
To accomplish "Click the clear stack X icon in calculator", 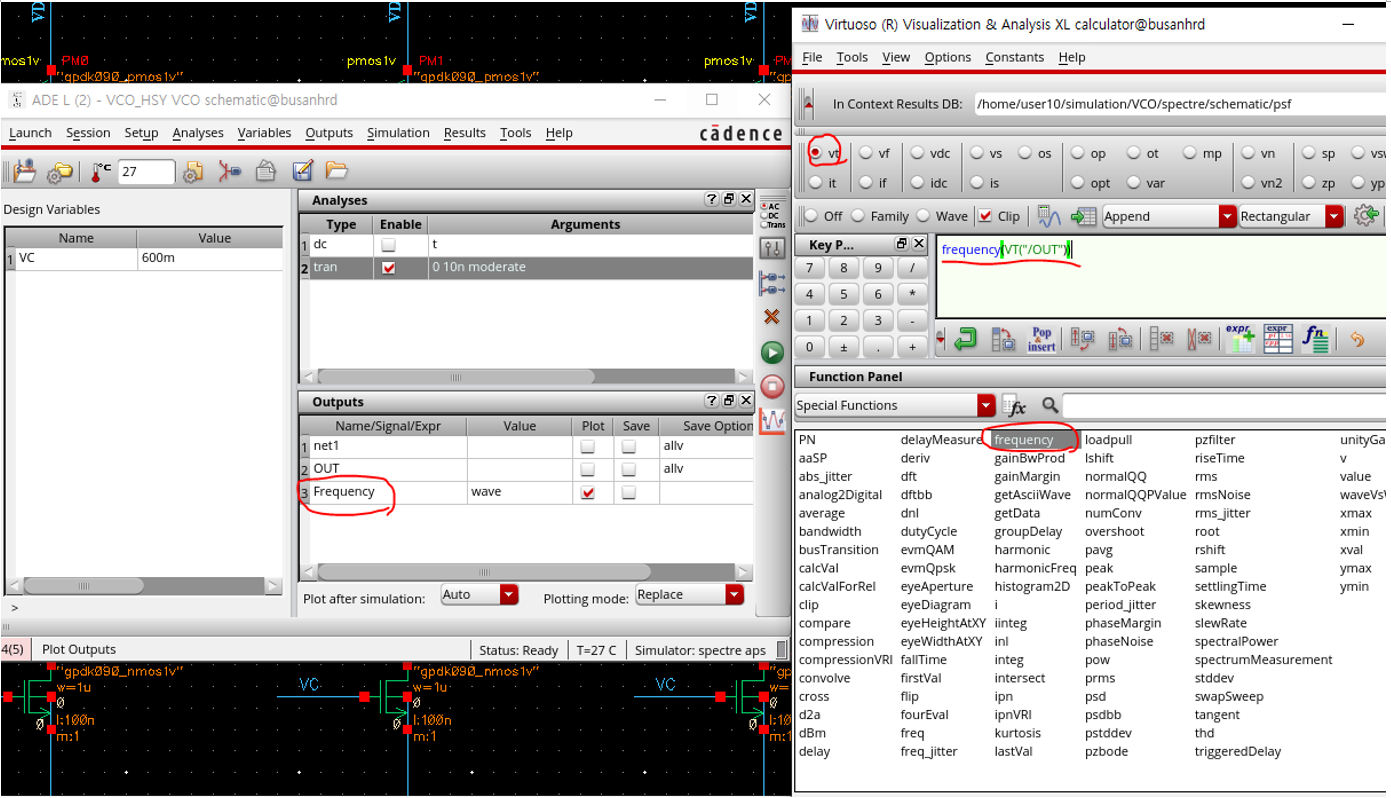I will tap(1199, 339).
